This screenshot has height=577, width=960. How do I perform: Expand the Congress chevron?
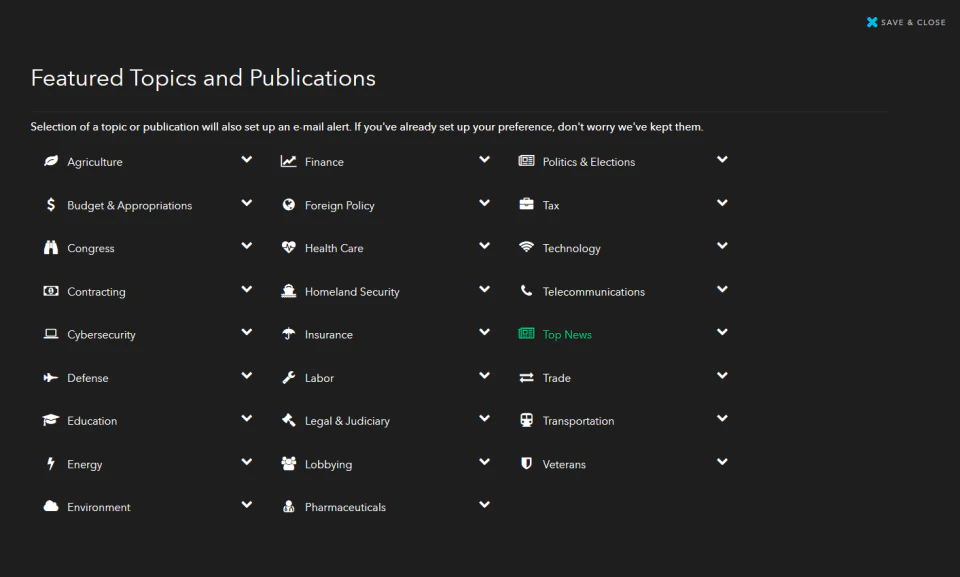(x=247, y=246)
